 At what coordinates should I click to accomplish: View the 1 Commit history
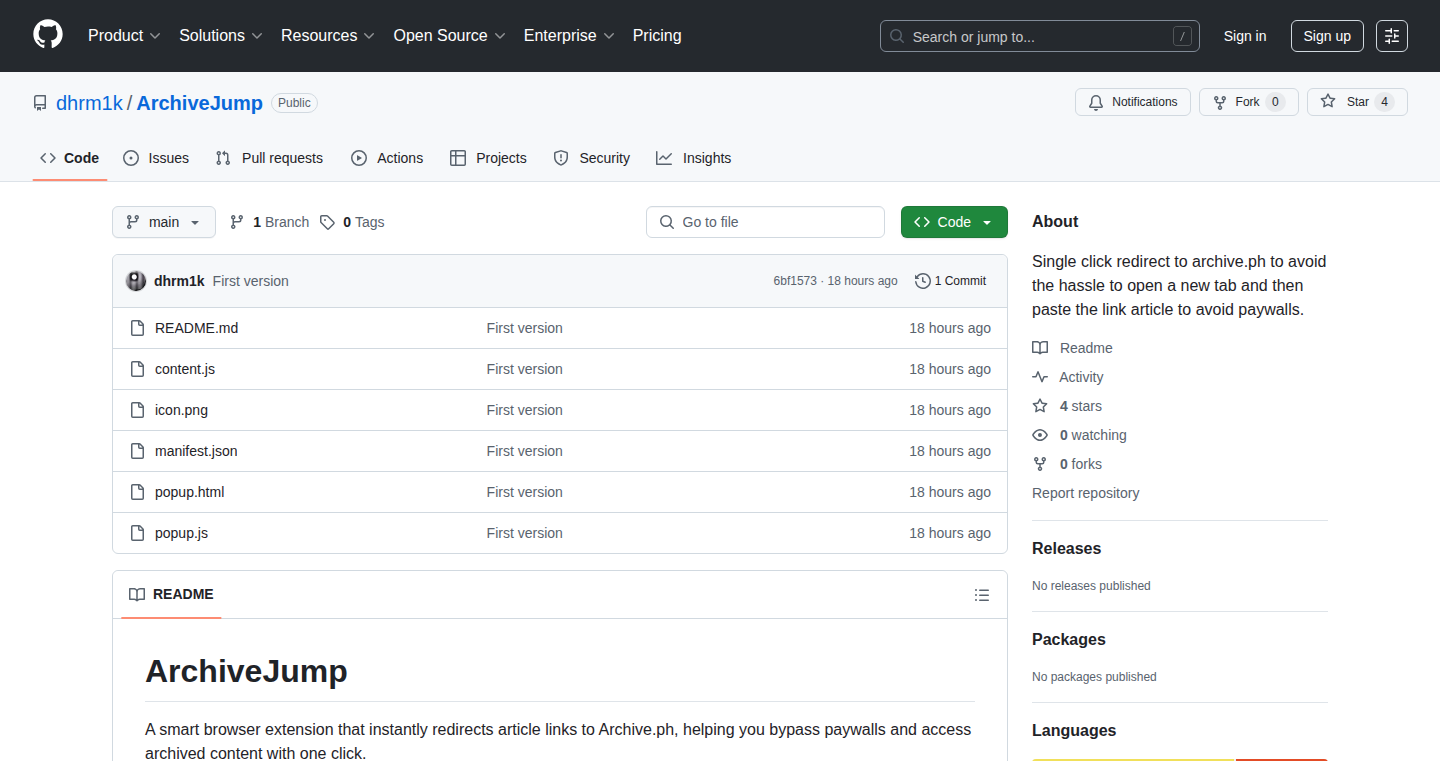951,281
